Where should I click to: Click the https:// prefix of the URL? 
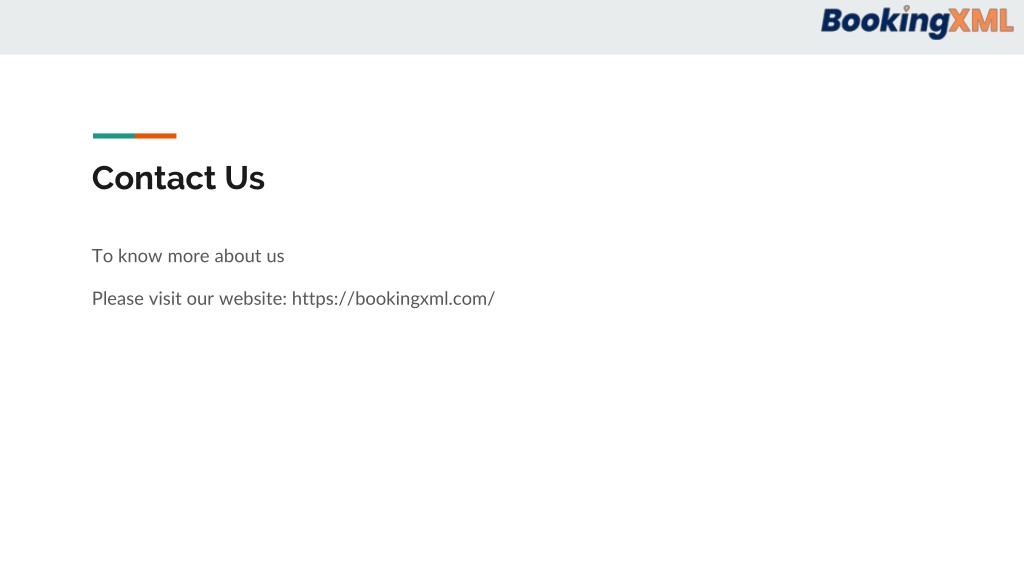[x=323, y=298]
